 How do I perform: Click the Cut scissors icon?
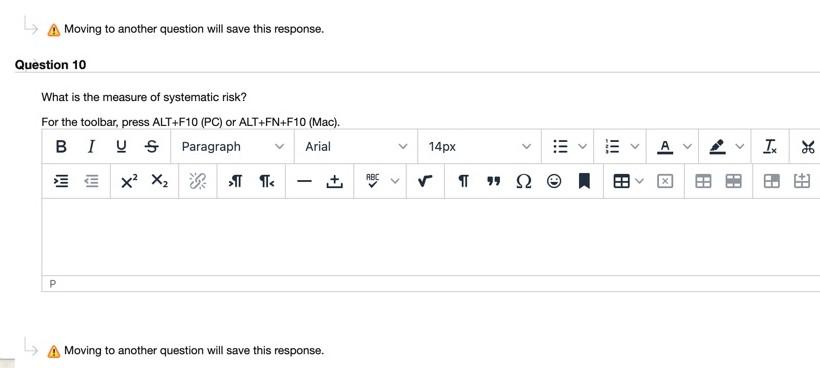808,147
